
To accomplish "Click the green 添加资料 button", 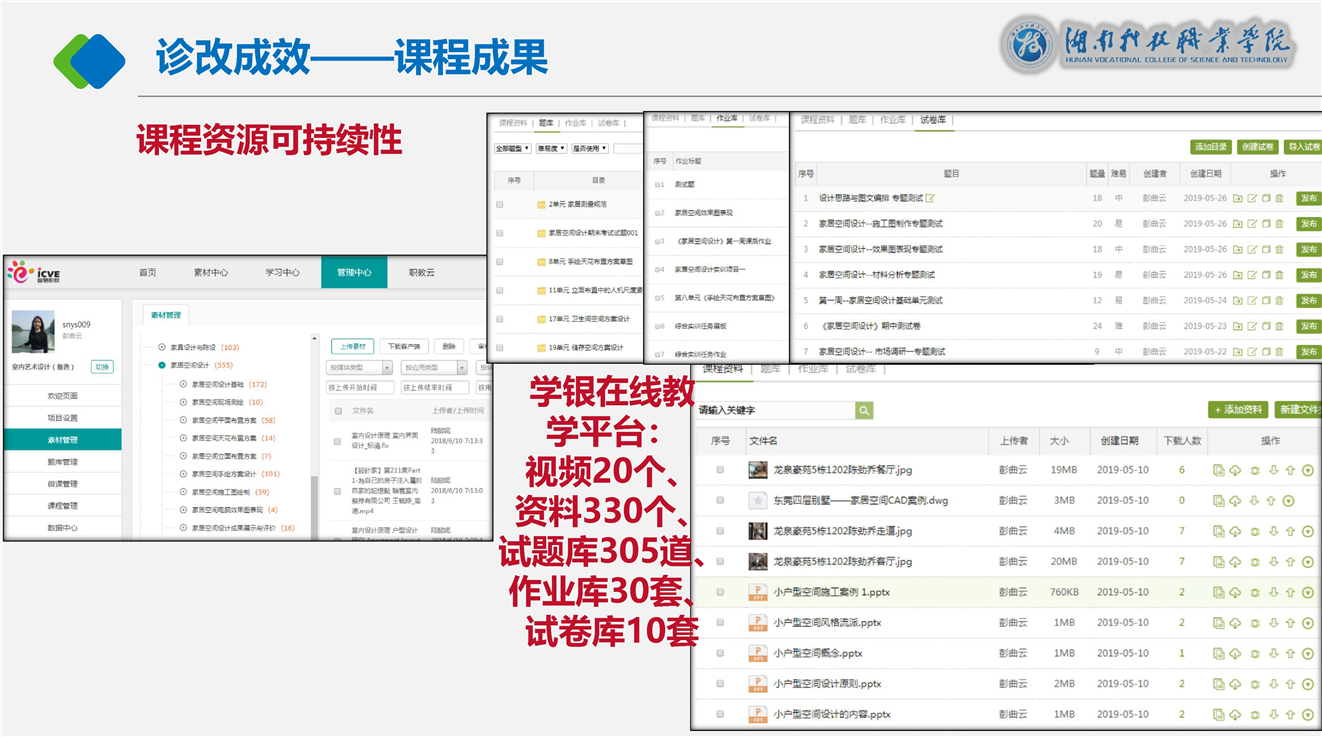I will pos(1236,410).
